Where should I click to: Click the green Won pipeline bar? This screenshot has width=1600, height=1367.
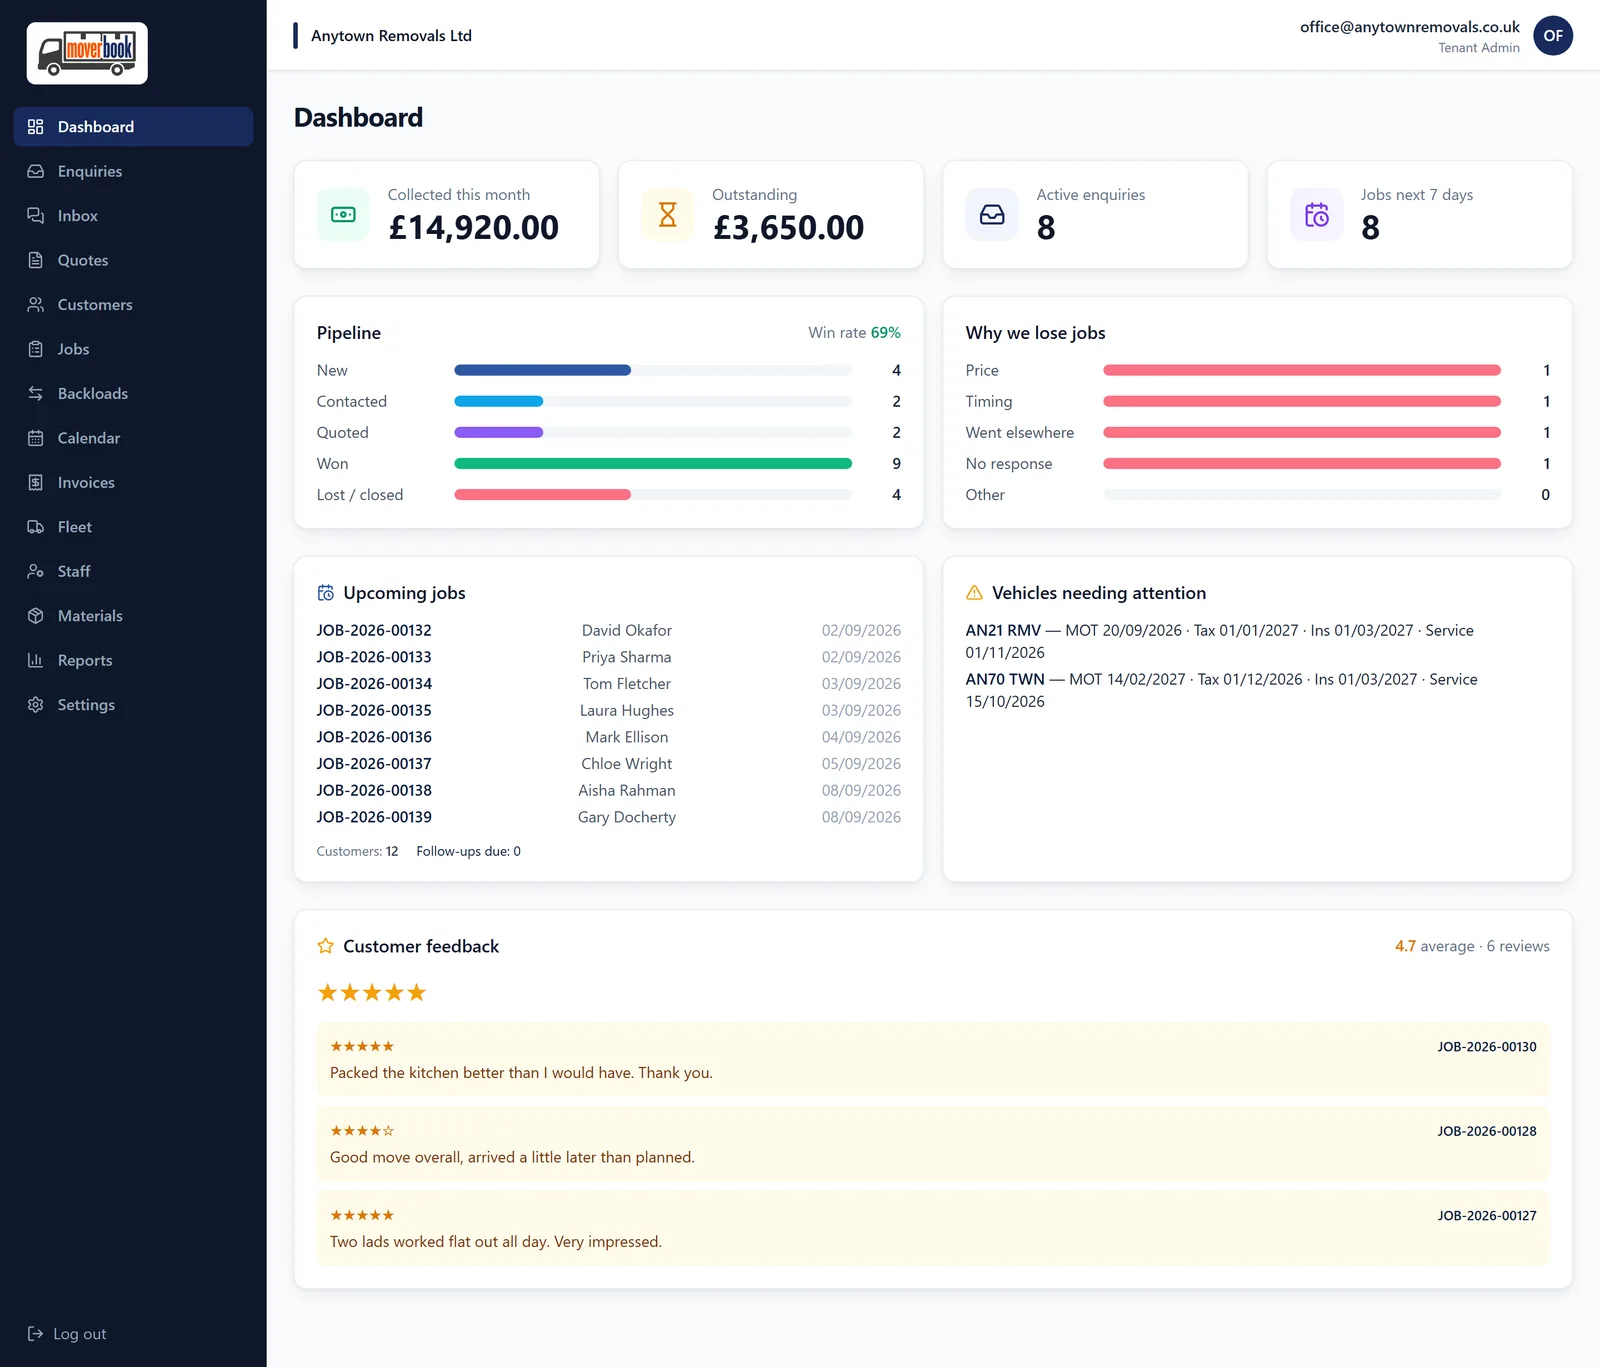click(653, 464)
